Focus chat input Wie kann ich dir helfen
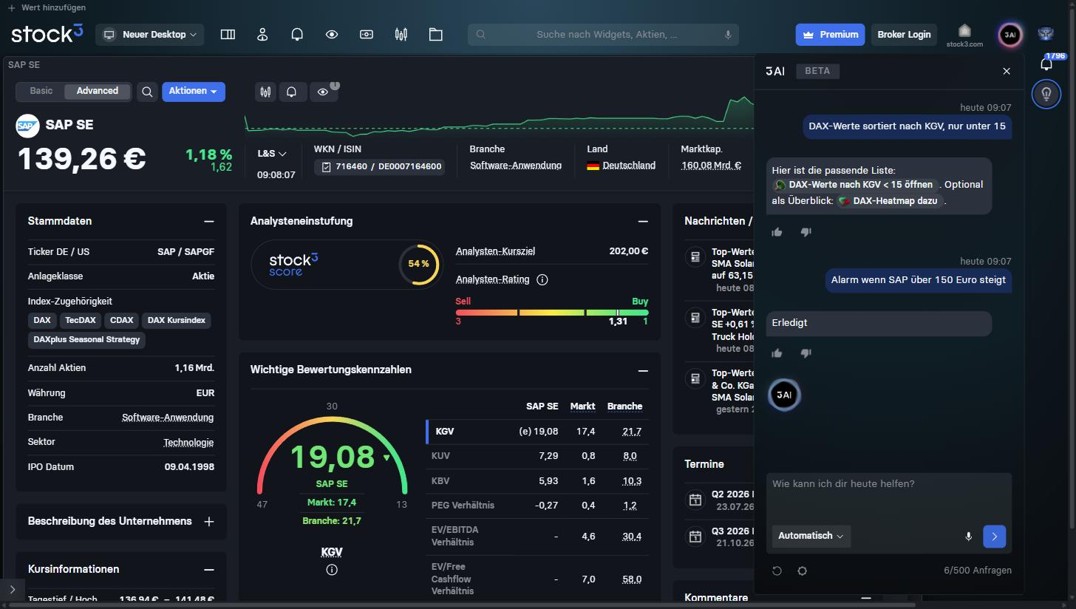Image resolution: width=1076 pixels, height=609 pixels. coord(889,496)
